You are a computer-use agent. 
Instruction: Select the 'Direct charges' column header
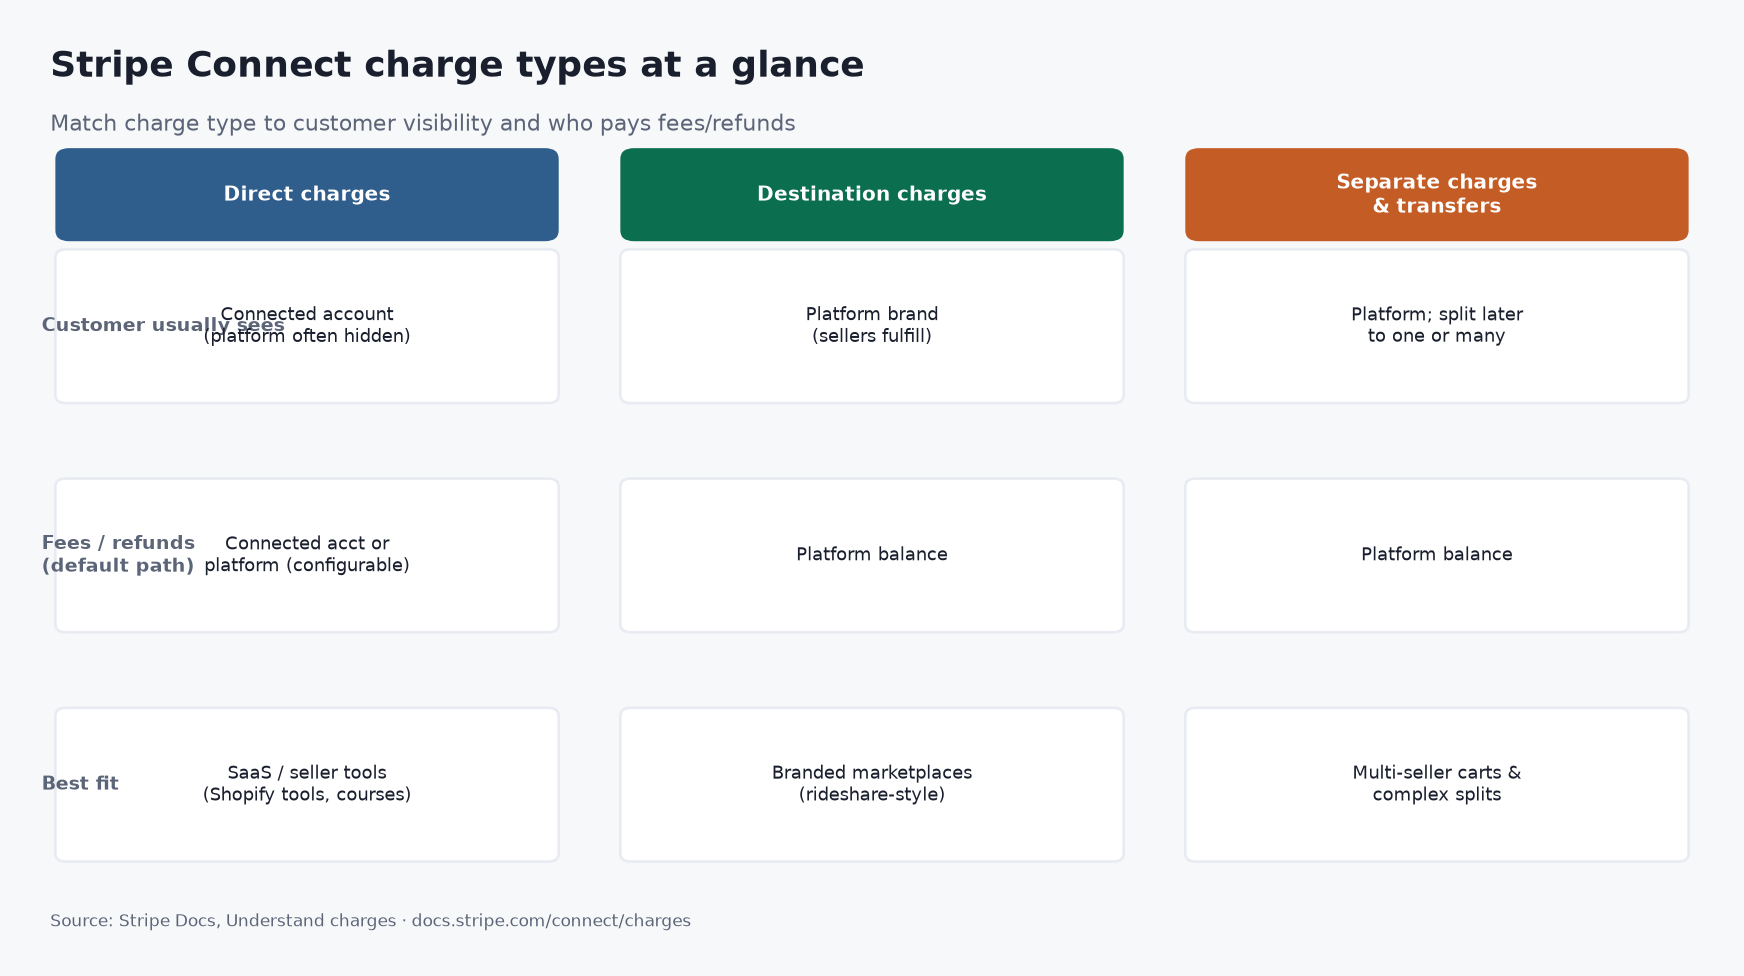[x=307, y=195]
